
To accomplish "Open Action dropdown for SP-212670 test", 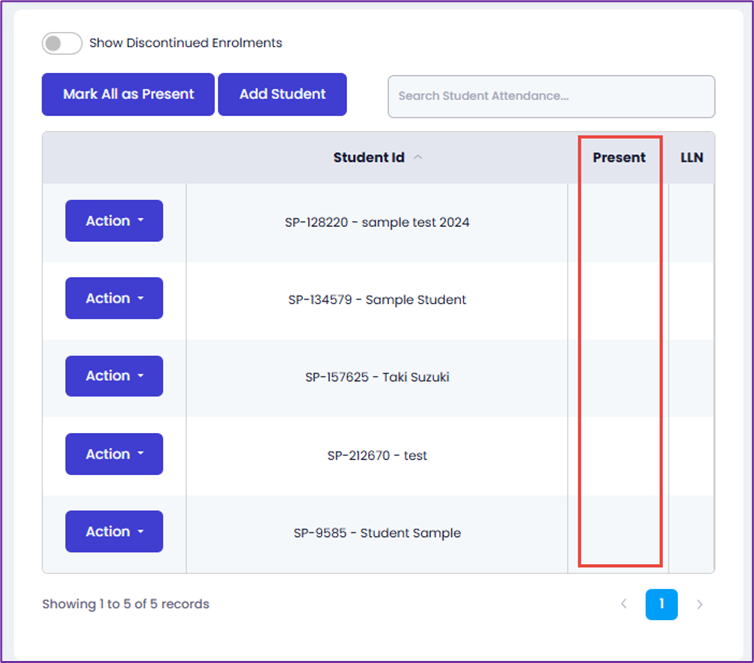I will click(114, 454).
